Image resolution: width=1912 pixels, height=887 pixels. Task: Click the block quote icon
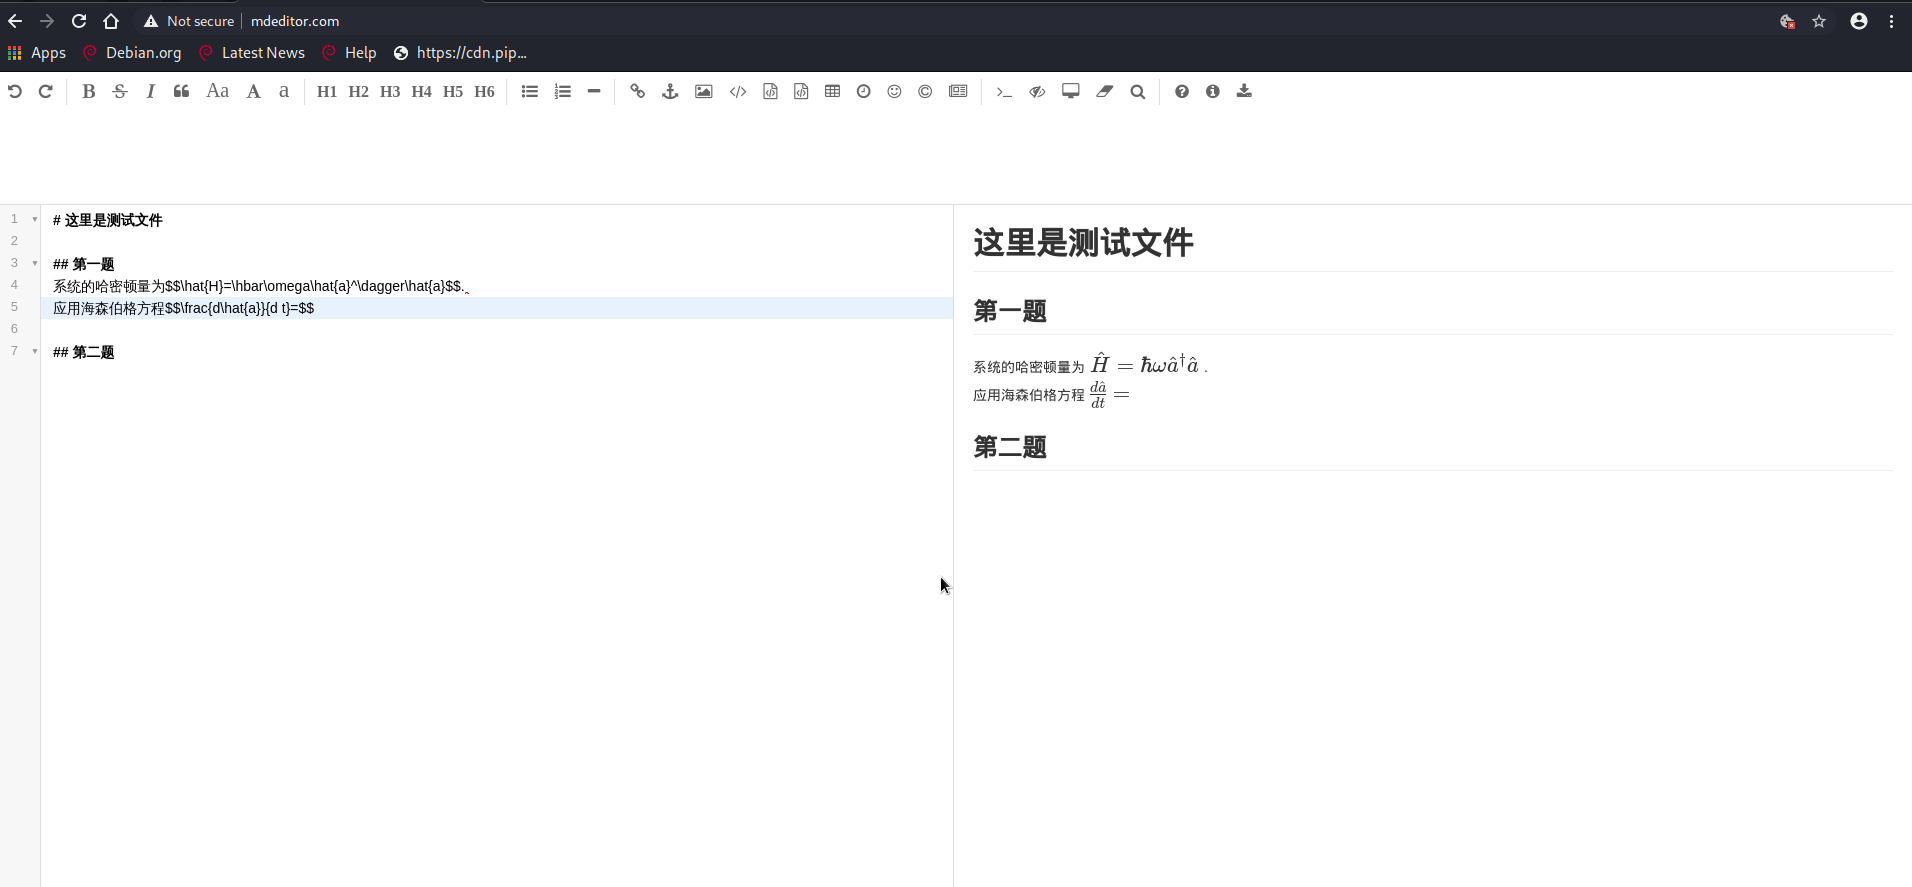[x=181, y=92]
